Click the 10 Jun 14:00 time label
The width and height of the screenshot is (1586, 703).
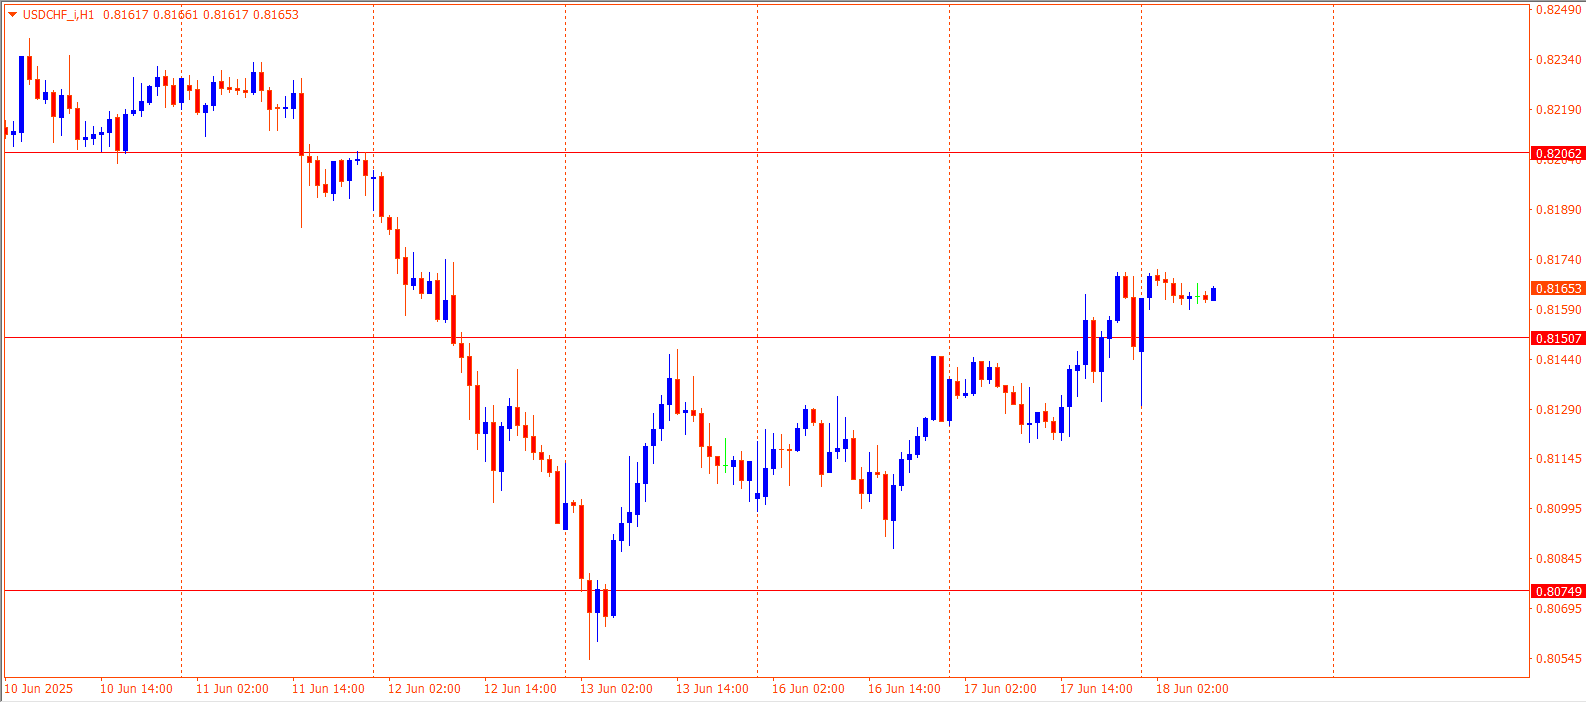[136, 689]
